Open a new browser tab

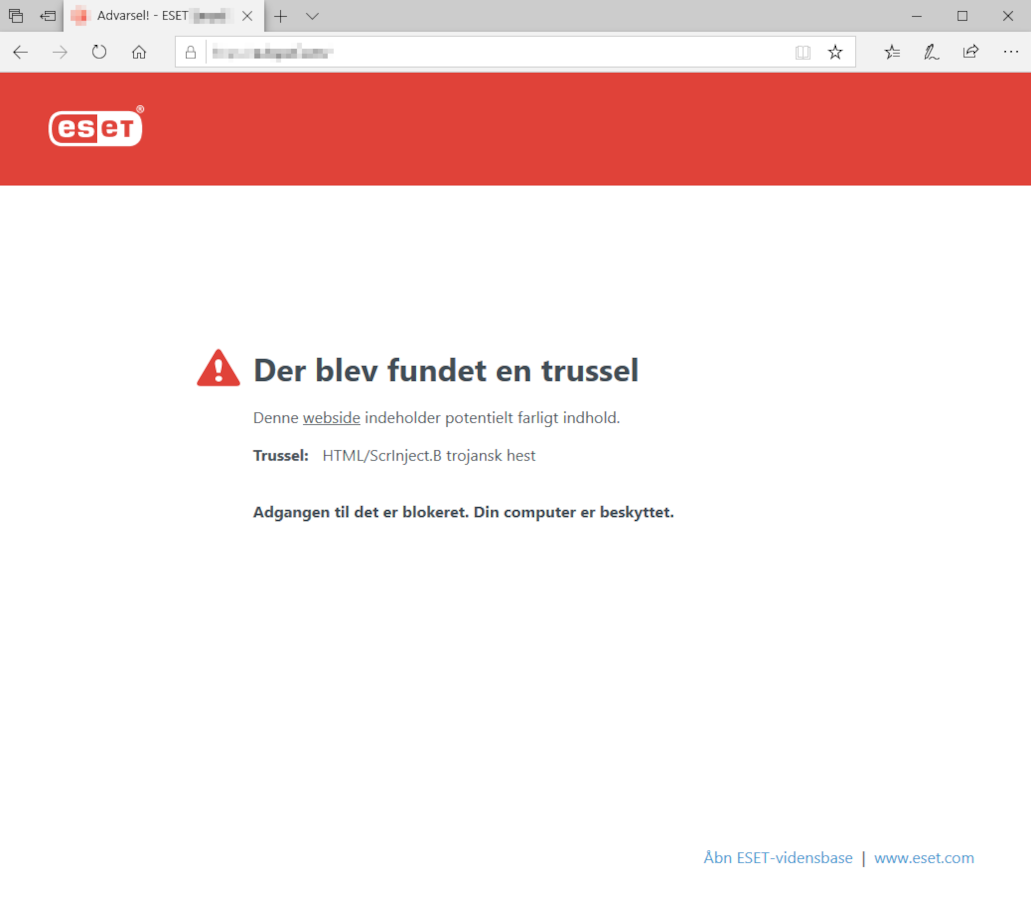[x=281, y=16]
